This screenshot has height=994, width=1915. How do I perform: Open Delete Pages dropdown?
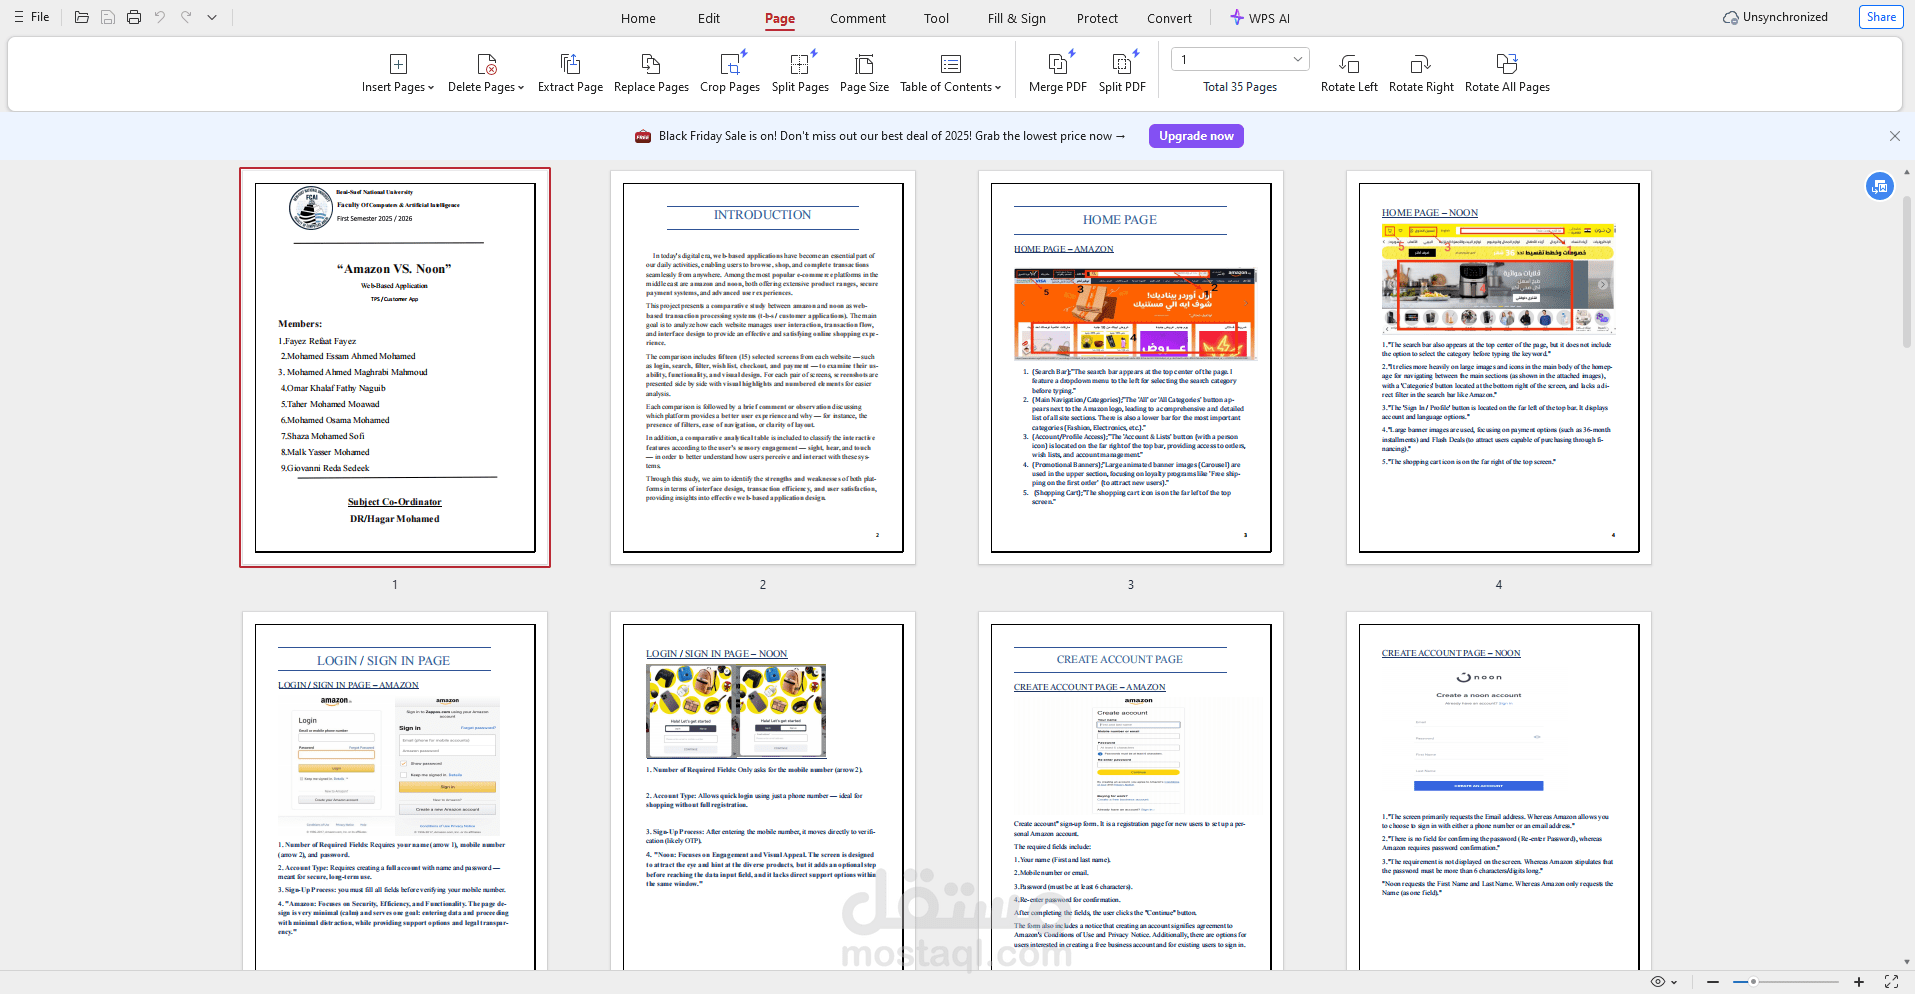pos(486,73)
